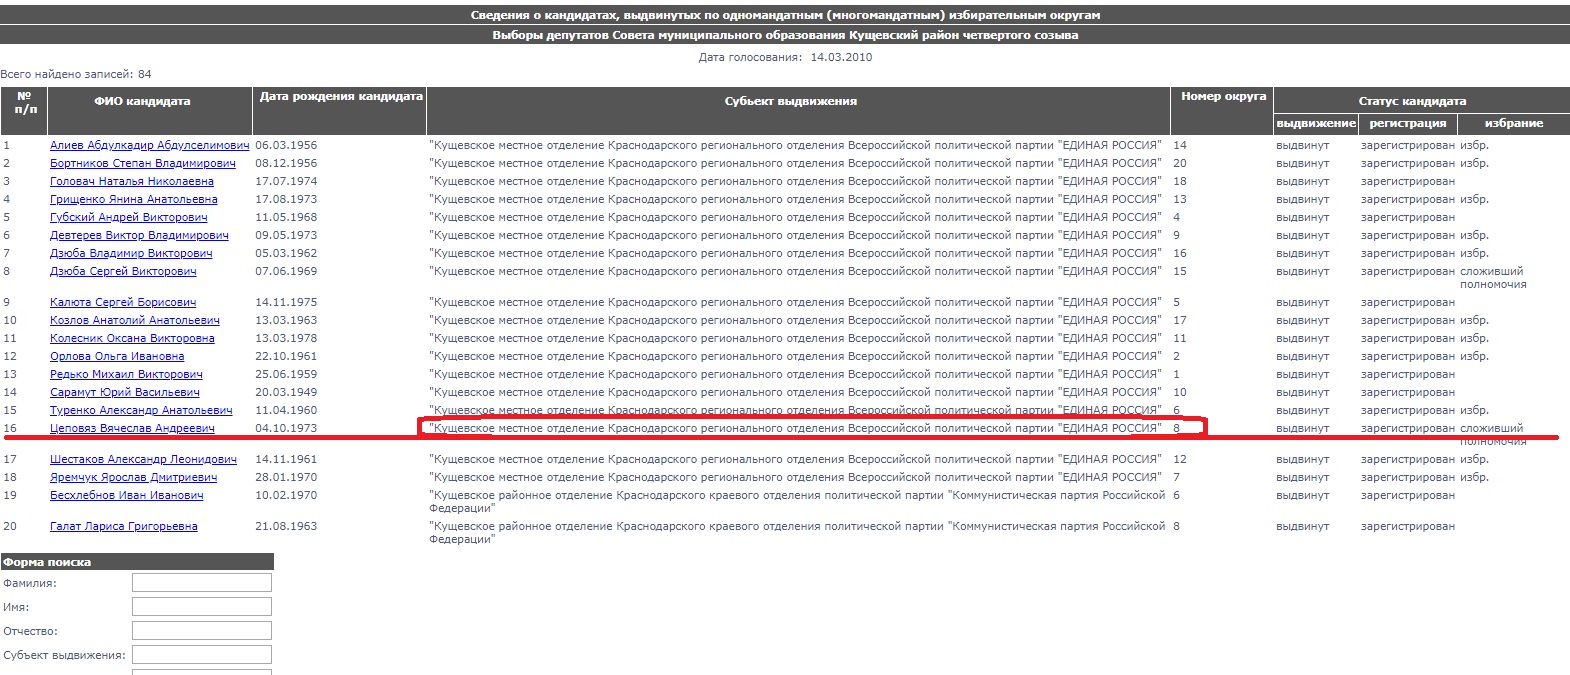Select Орлова Ольга Ивановна link
Viewport: 1570px width, 675px height.
pos(117,356)
